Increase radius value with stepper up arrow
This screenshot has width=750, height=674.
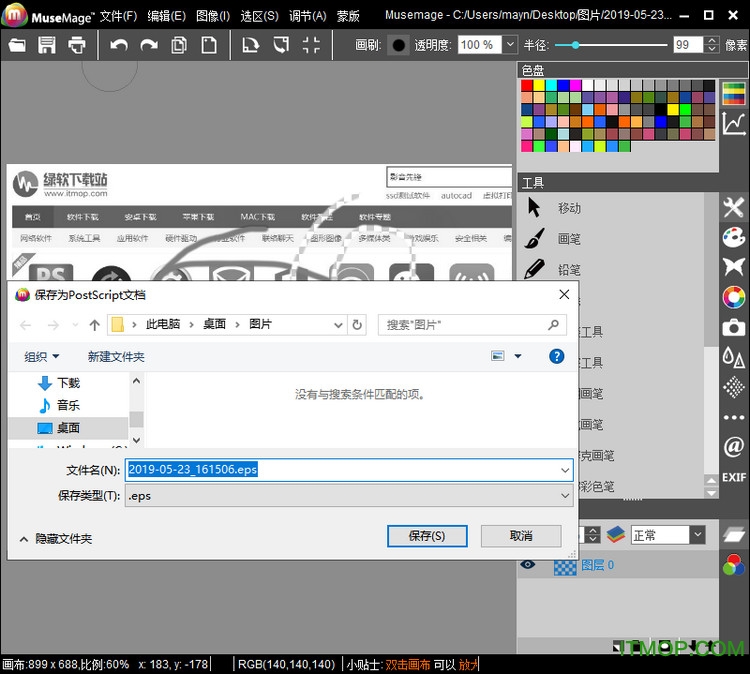(x=712, y=41)
